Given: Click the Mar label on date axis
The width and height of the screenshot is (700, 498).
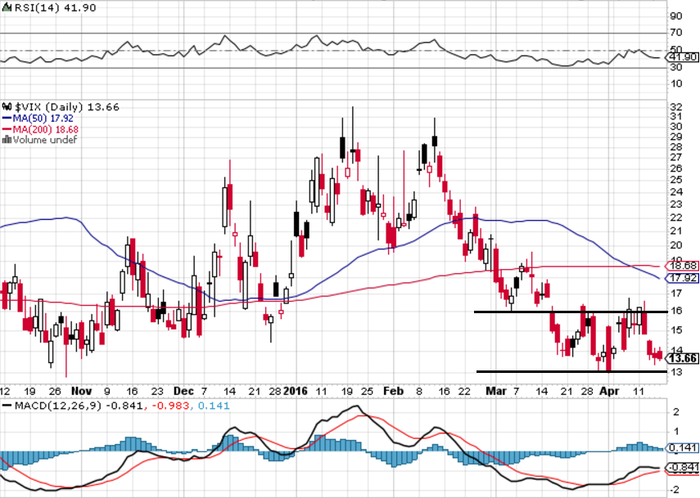Looking at the screenshot, I should pyautogui.click(x=496, y=391).
